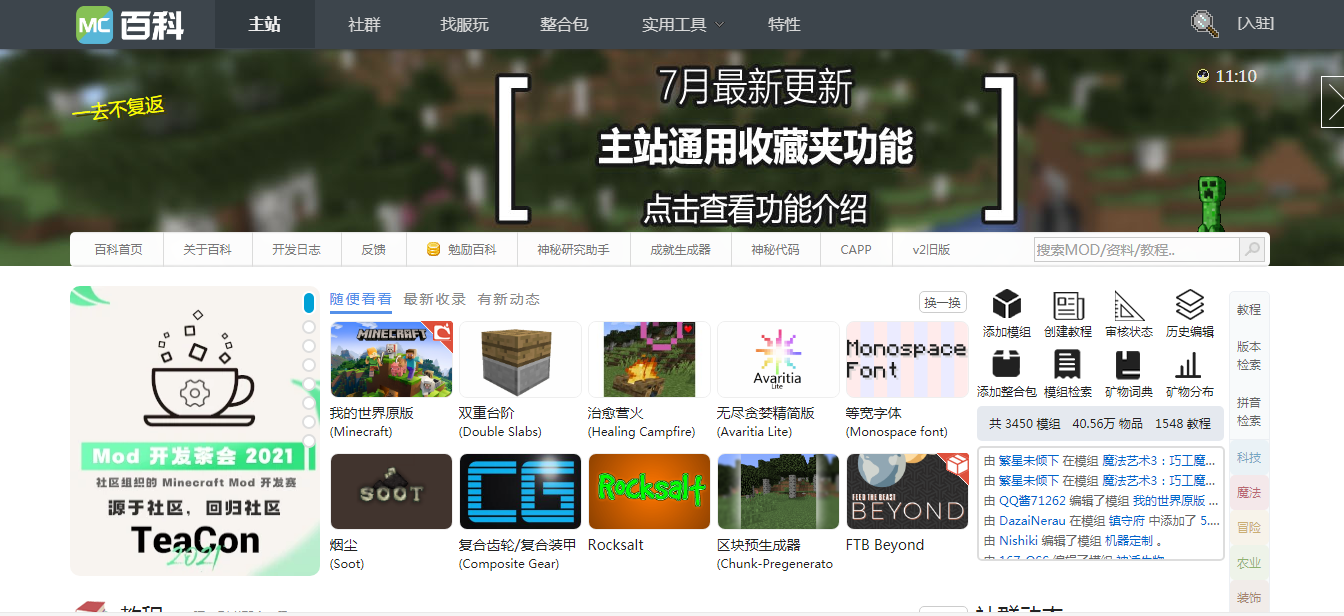Select the active first carousel slide dot
The width and height of the screenshot is (1344, 616).
pos(309,302)
